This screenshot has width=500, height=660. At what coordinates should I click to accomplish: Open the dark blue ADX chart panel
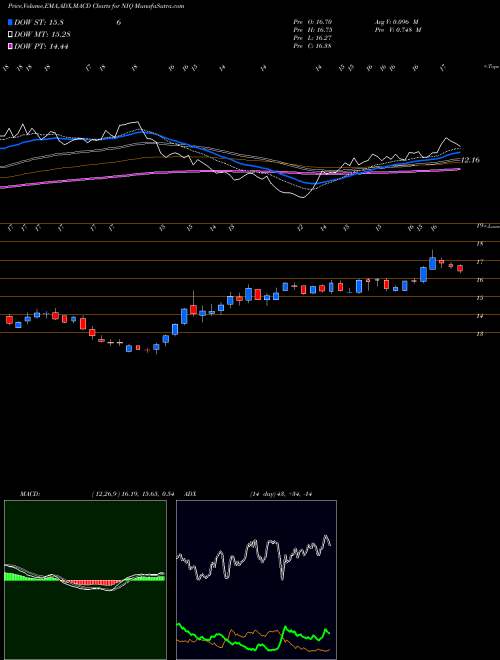click(x=256, y=580)
